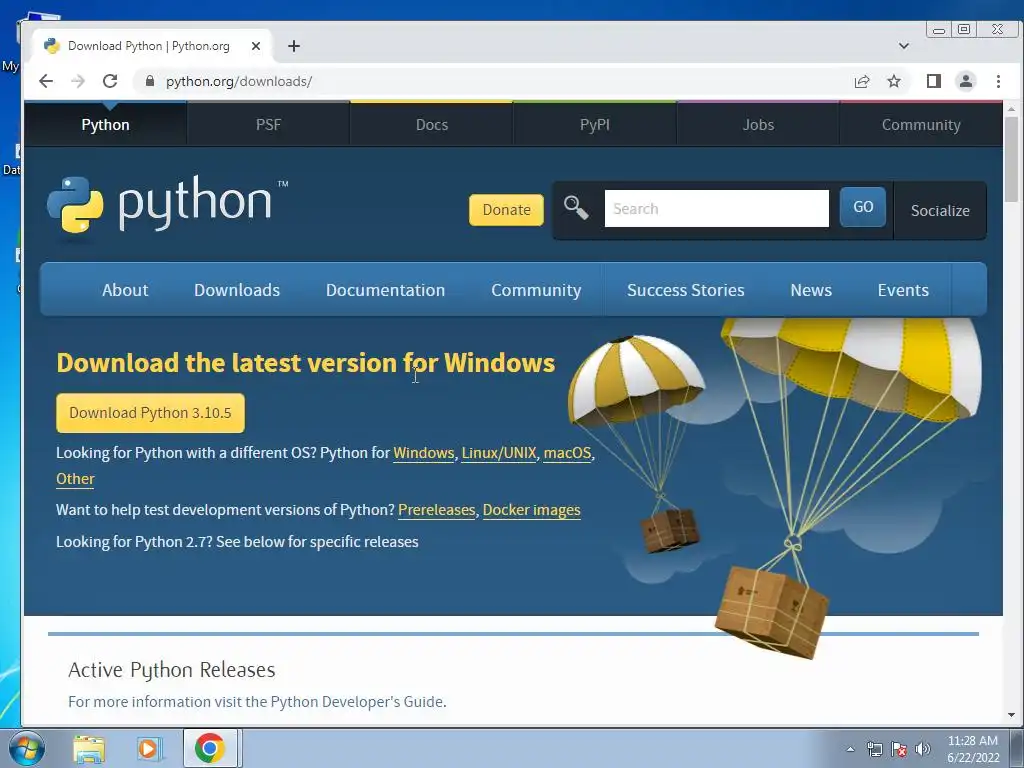Screen dimensions: 1024x768
Task: Click in the Search text field
Action: (x=716, y=208)
